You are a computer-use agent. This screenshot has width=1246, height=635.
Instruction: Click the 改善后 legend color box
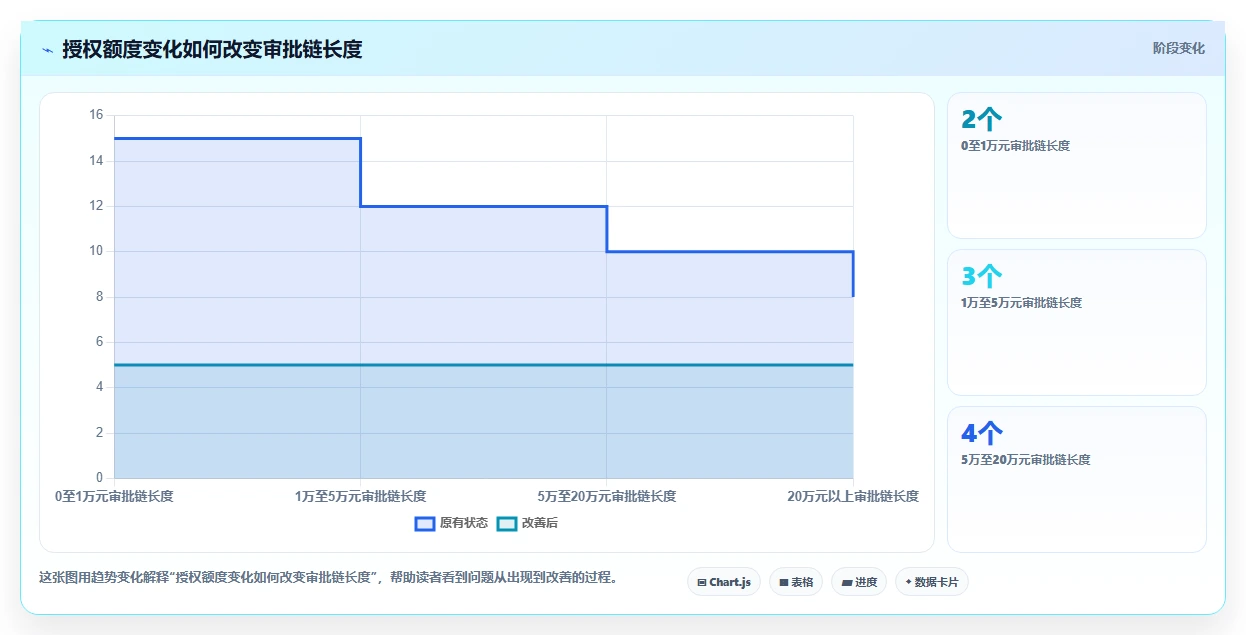[x=507, y=523]
